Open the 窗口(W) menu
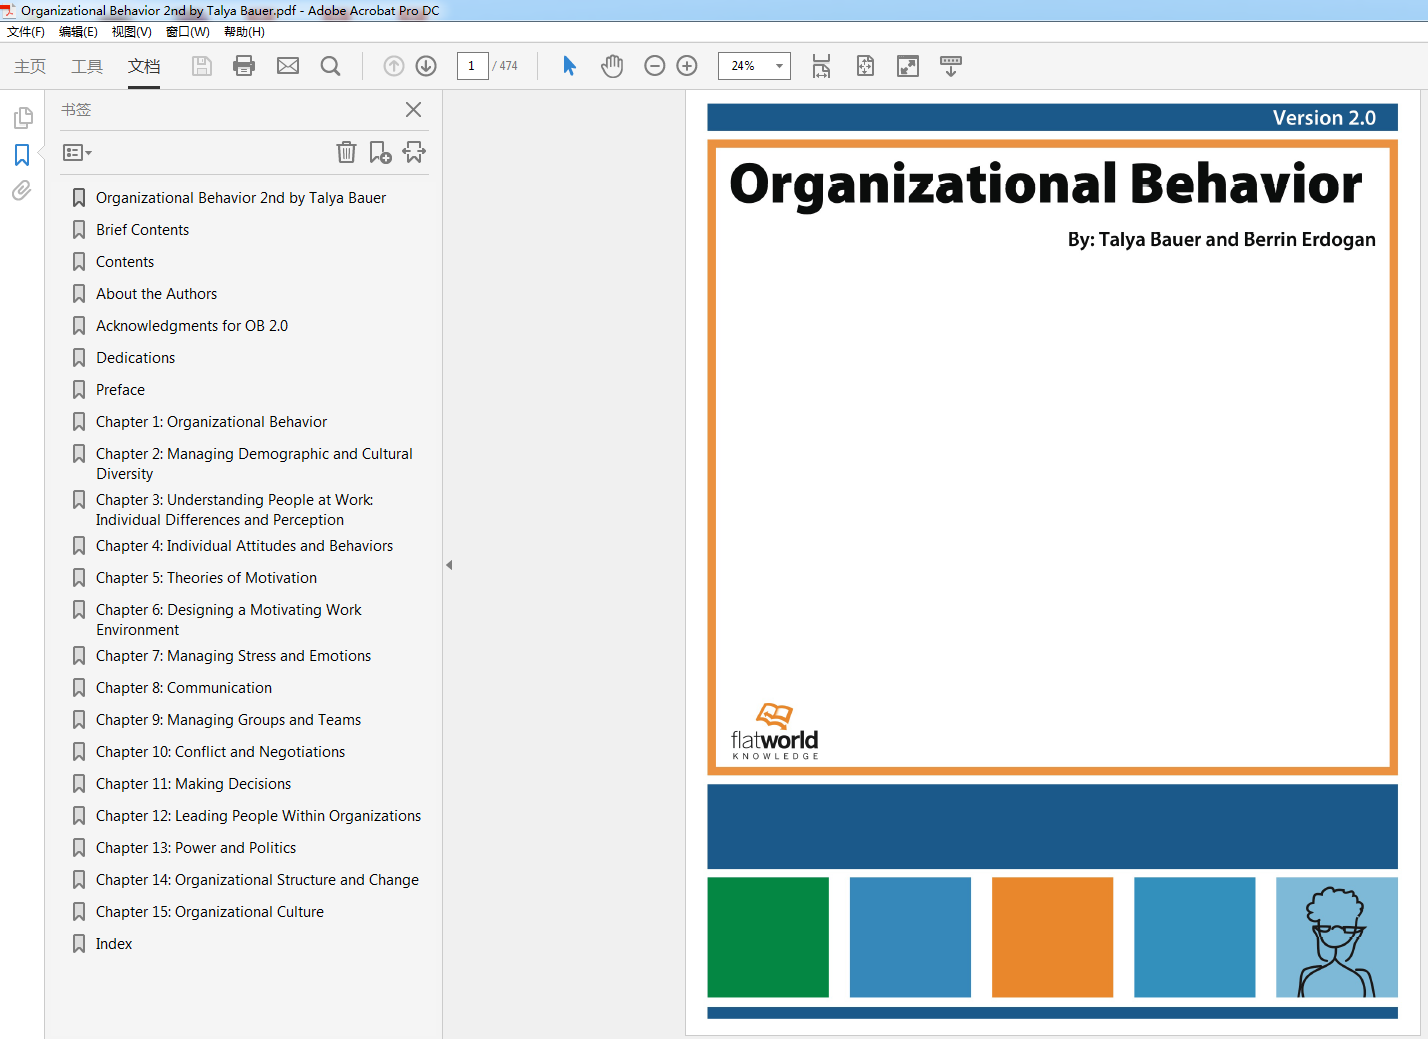The height and width of the screenshot is (1039, 1428). [x=187, y=32]
